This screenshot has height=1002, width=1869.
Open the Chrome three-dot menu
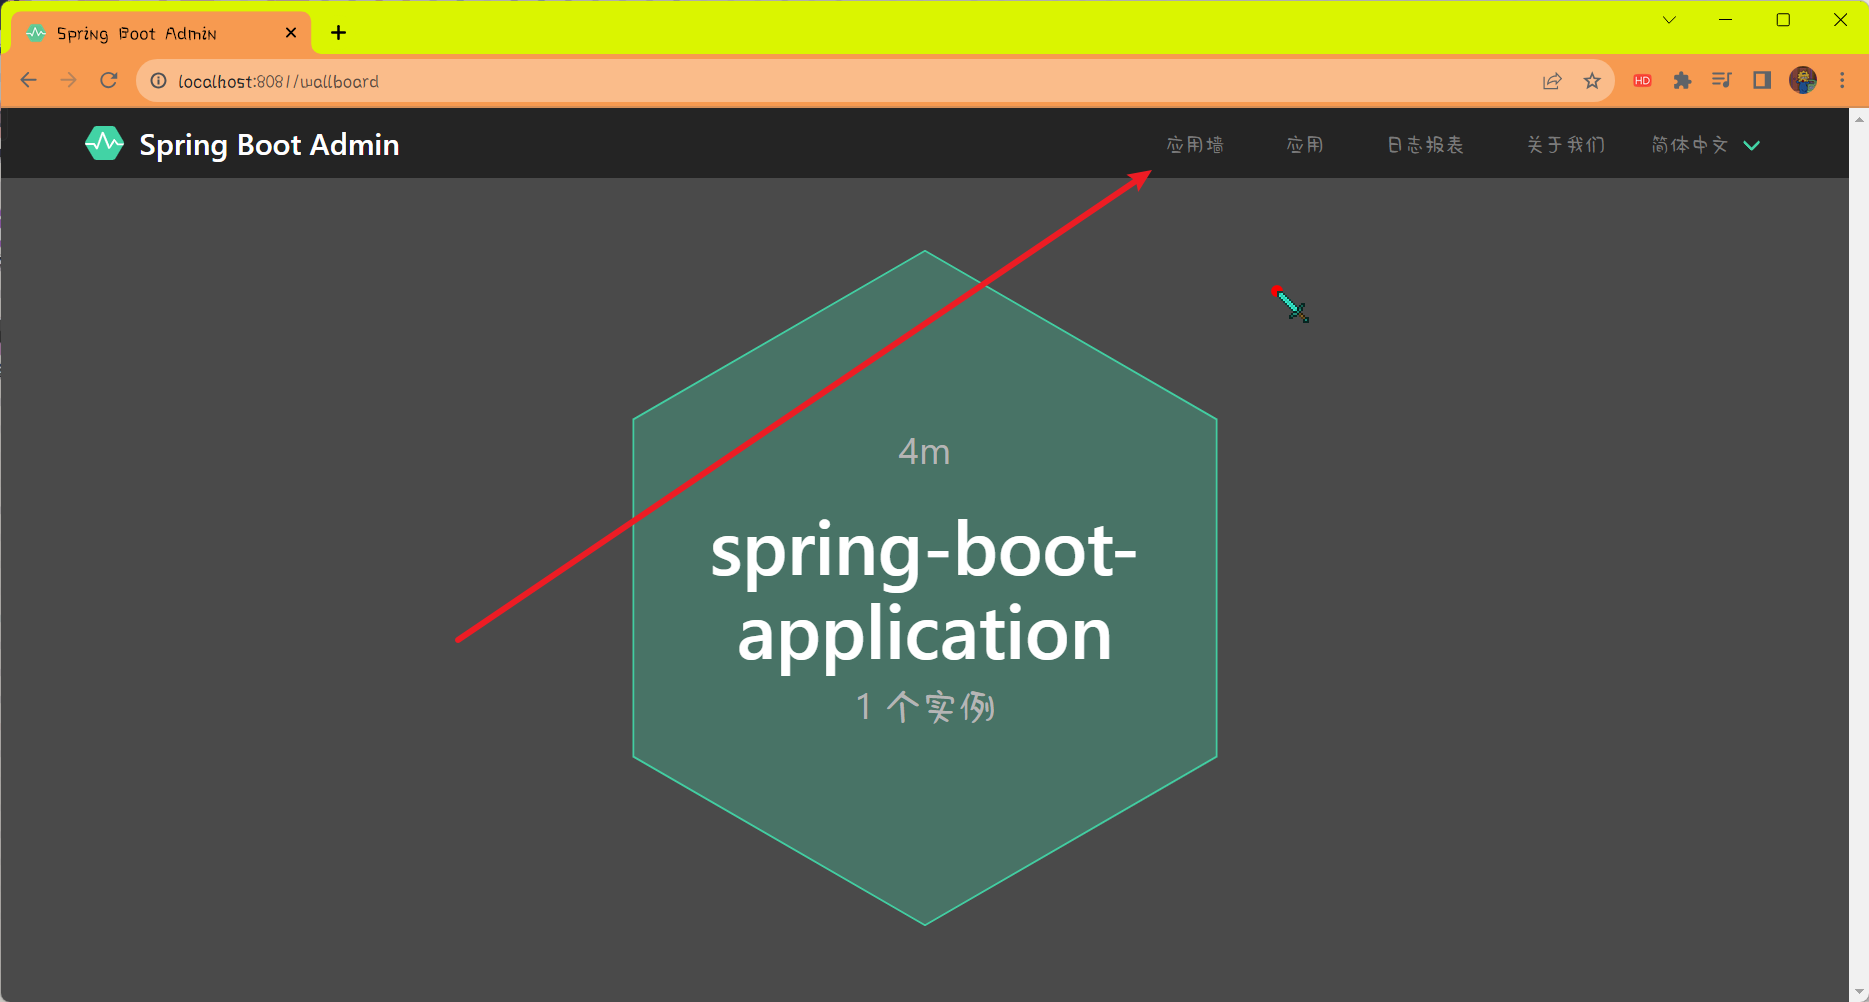pos(1842,80)
